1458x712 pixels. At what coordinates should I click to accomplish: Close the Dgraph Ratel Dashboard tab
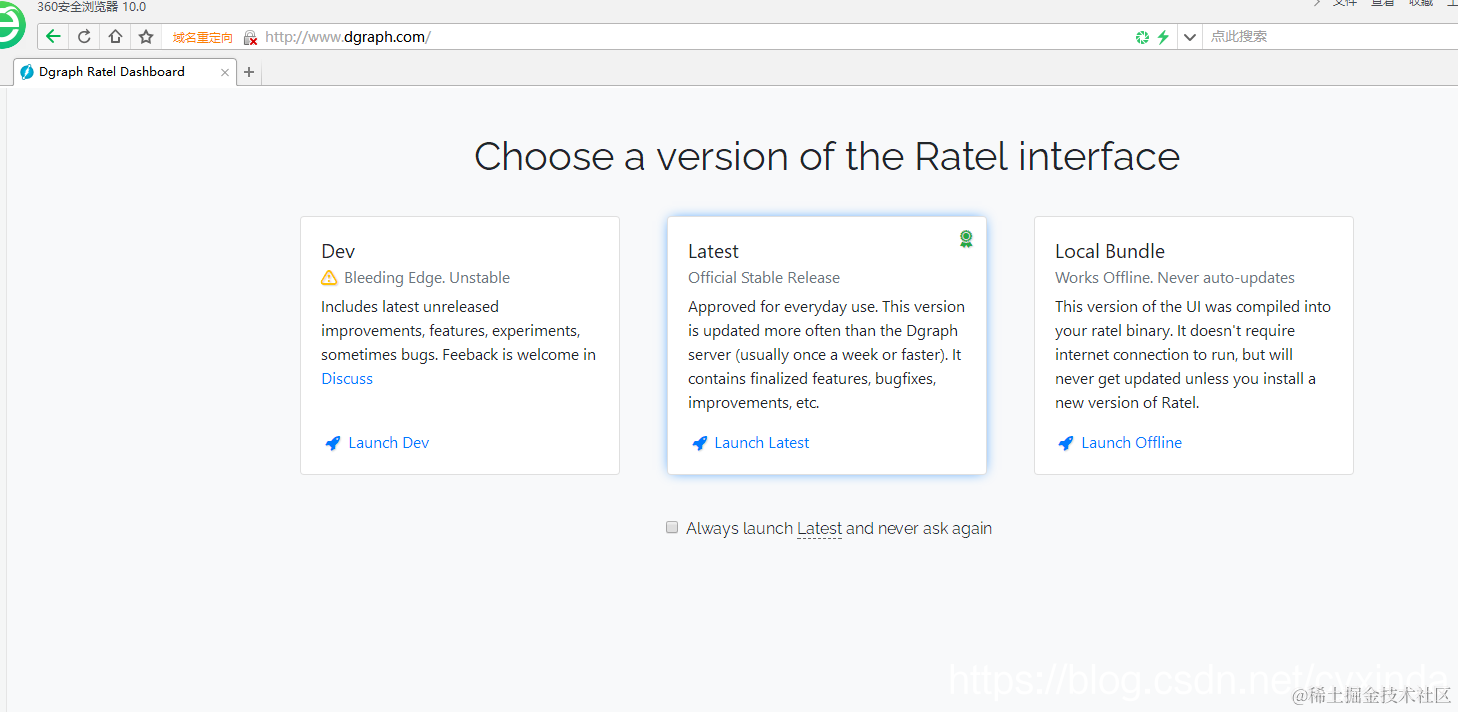[225, 72]
